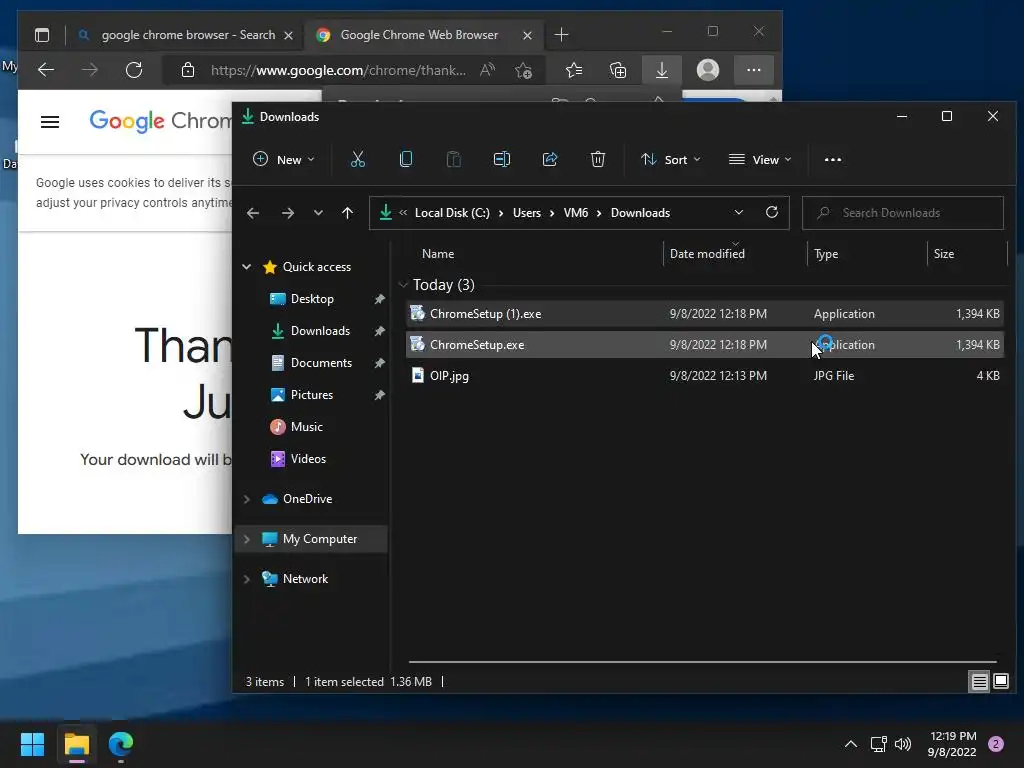
Task: Click the Delete trash icon in Explorer
Action: tap(598, 159)
